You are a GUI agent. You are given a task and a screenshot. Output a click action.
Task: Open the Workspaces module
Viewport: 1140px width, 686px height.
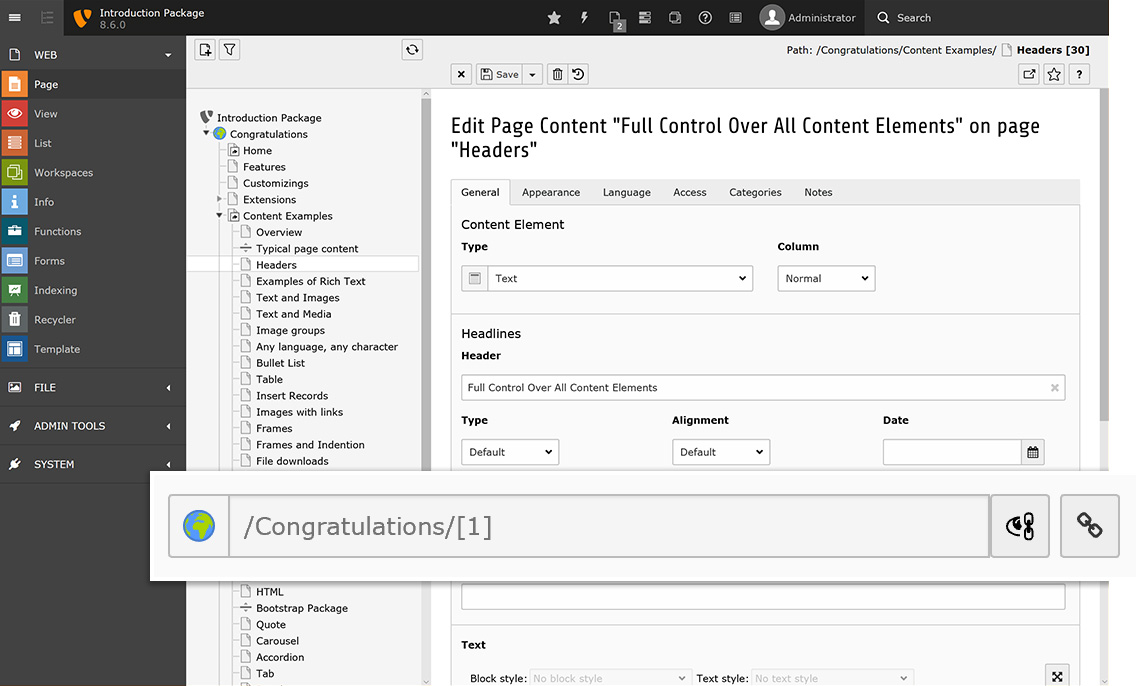[x=93, y=172]
